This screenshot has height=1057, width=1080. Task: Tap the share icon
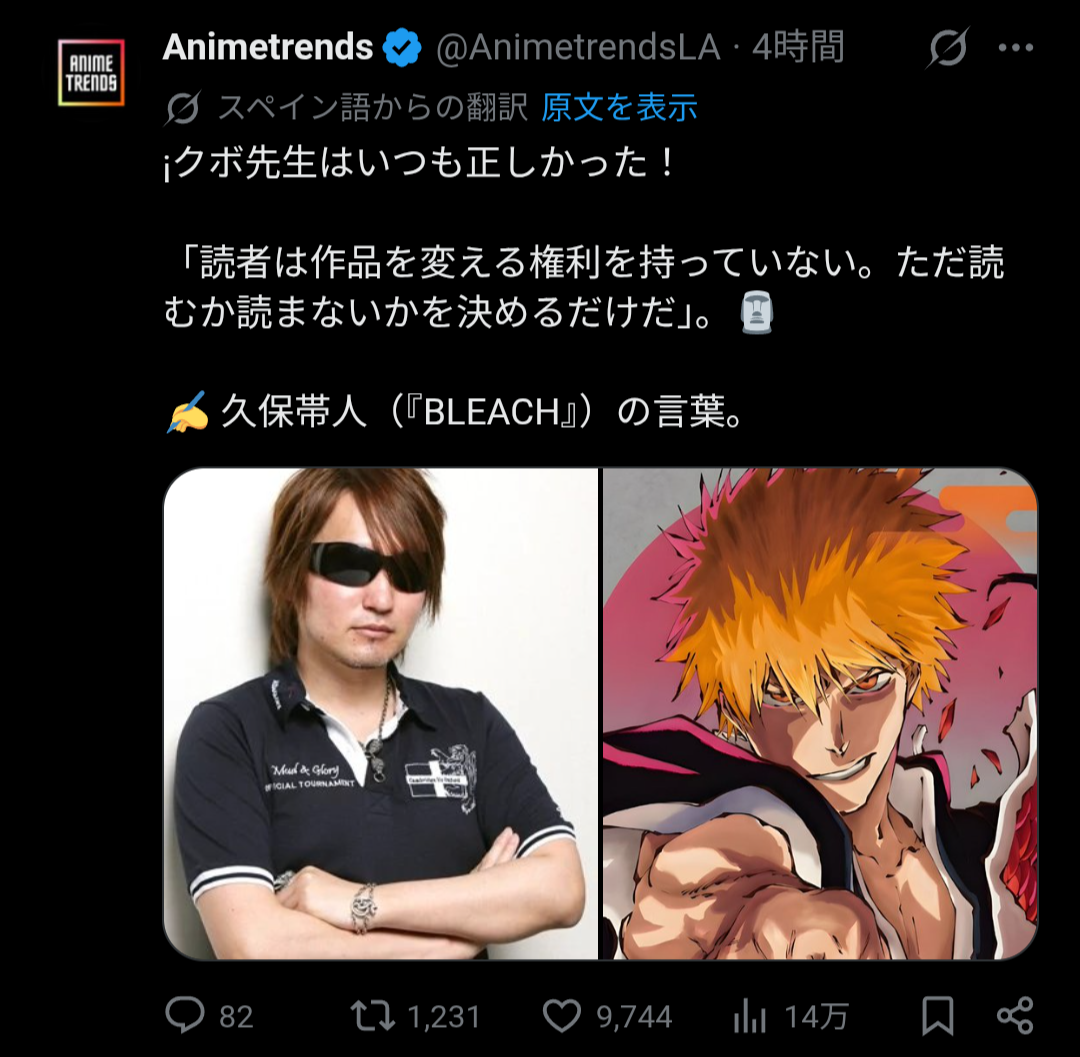1015,1016
